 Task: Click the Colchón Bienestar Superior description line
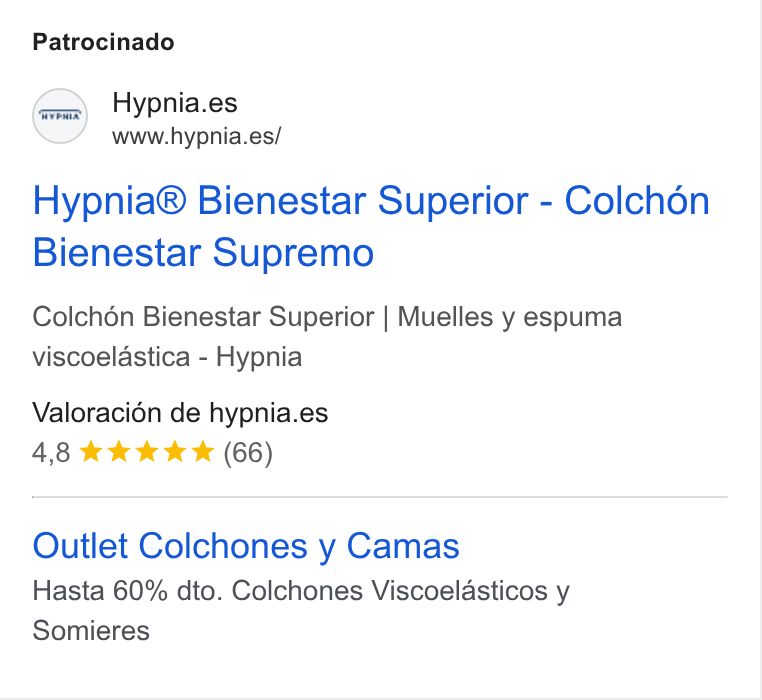click(x=327, y=317)
